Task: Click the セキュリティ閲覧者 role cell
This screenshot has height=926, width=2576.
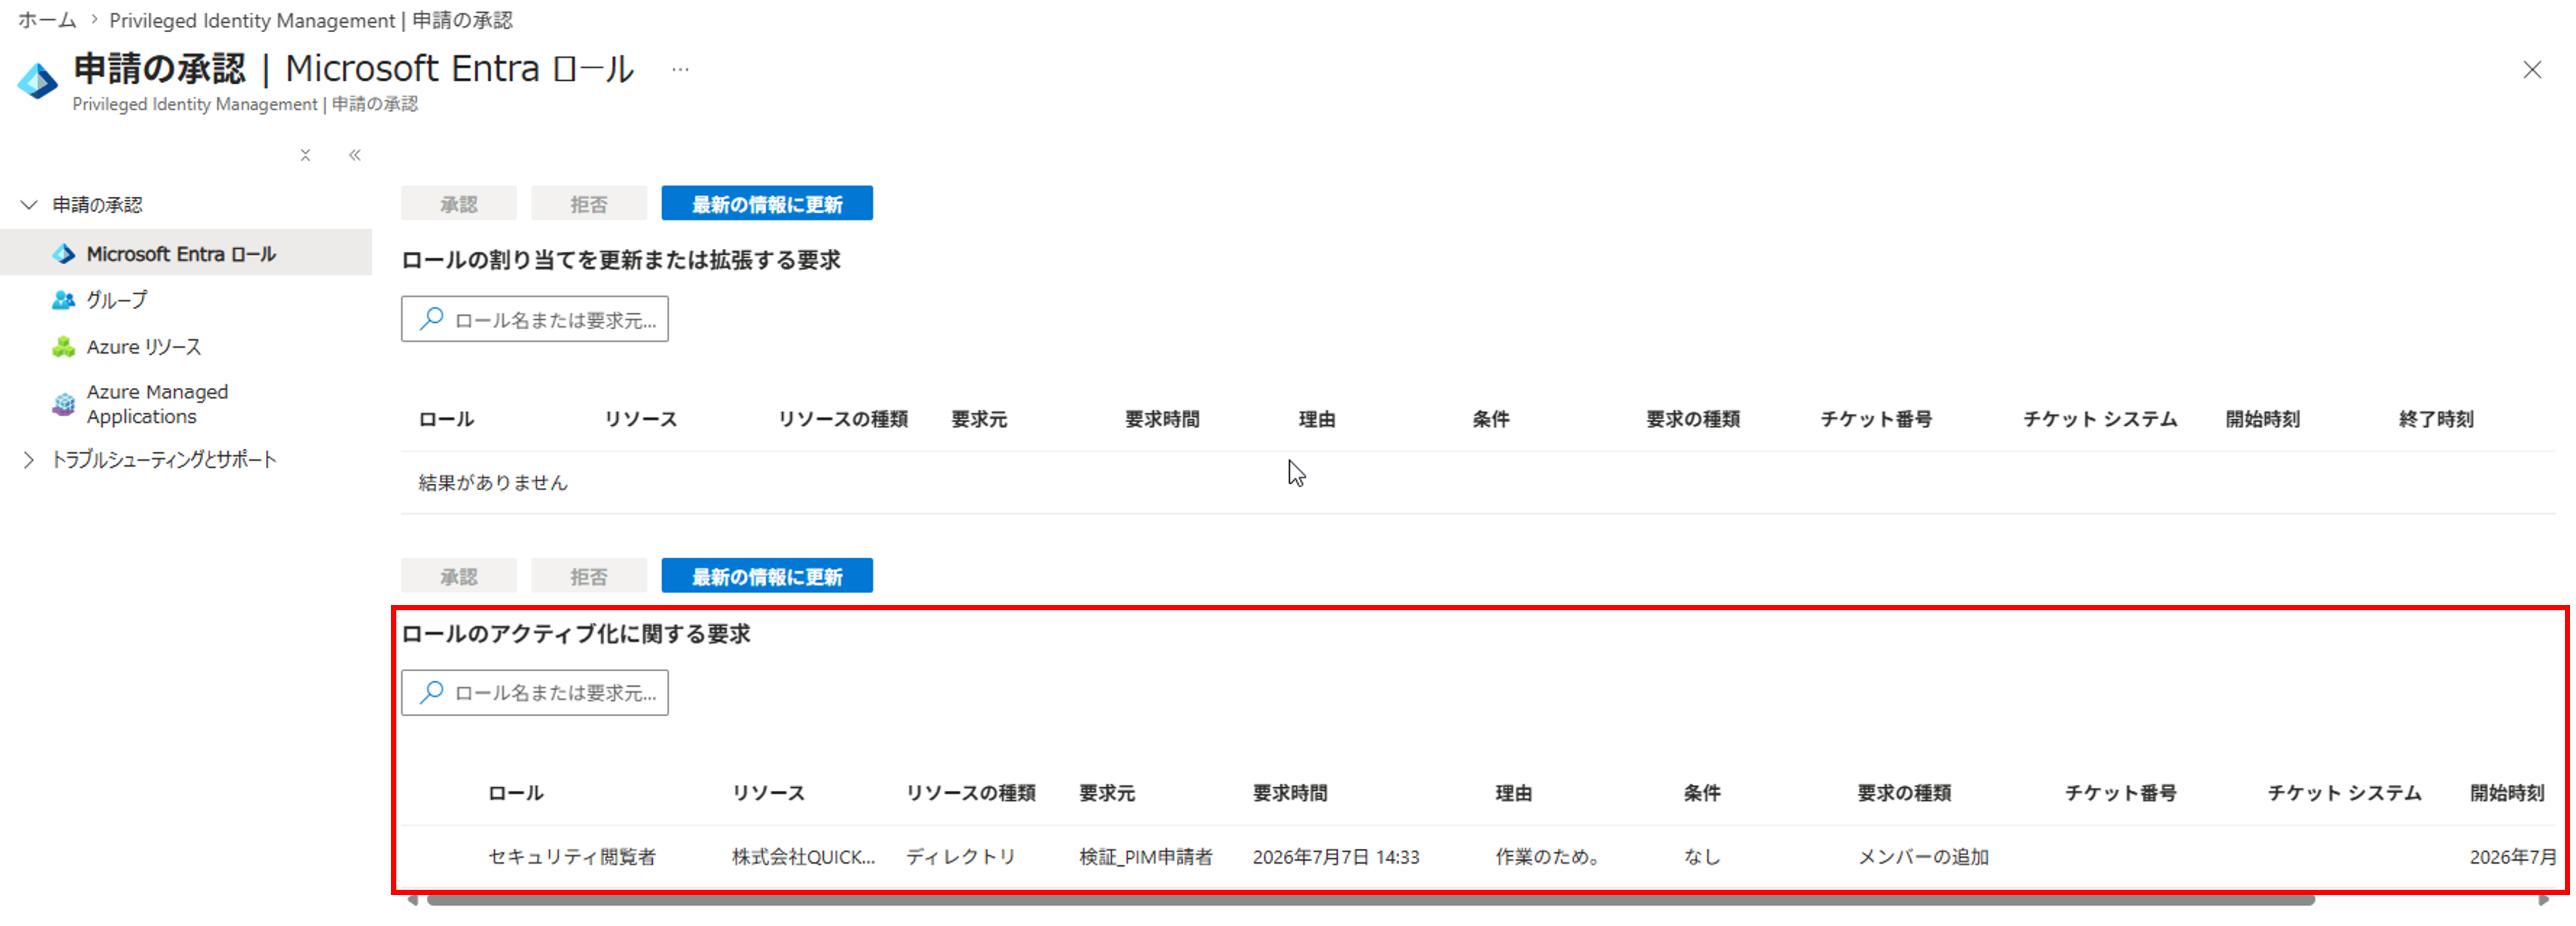Action: tap(572, 857)
